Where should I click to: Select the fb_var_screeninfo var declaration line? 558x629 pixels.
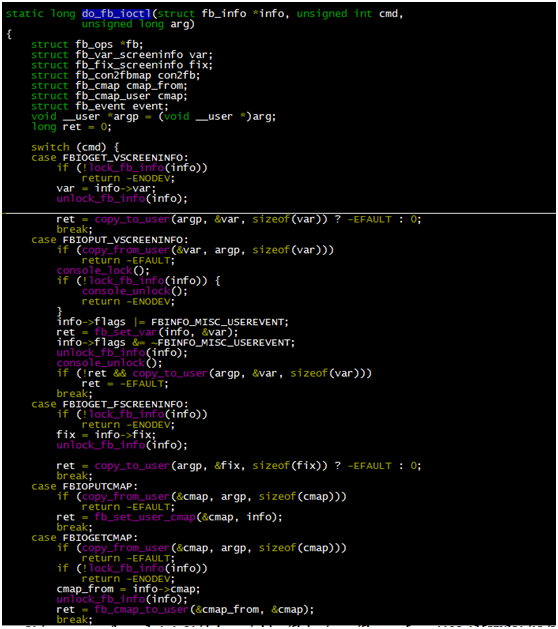122,55
